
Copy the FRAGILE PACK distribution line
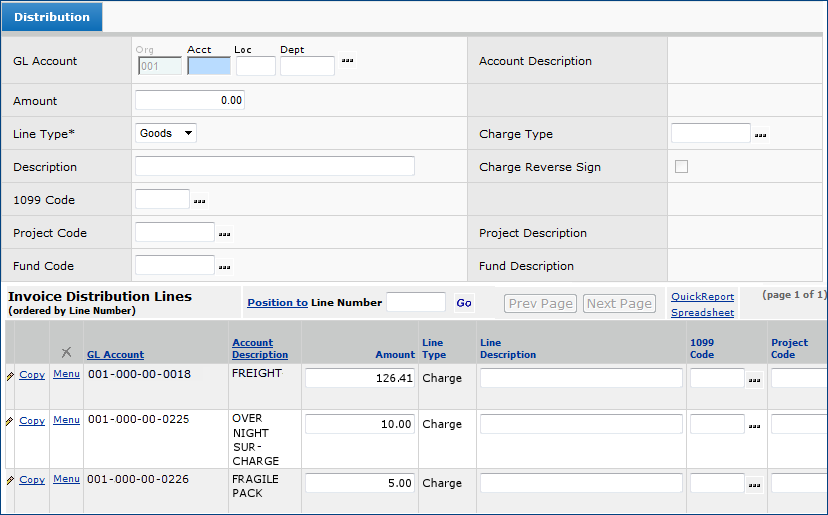click(x=32, y=480)
